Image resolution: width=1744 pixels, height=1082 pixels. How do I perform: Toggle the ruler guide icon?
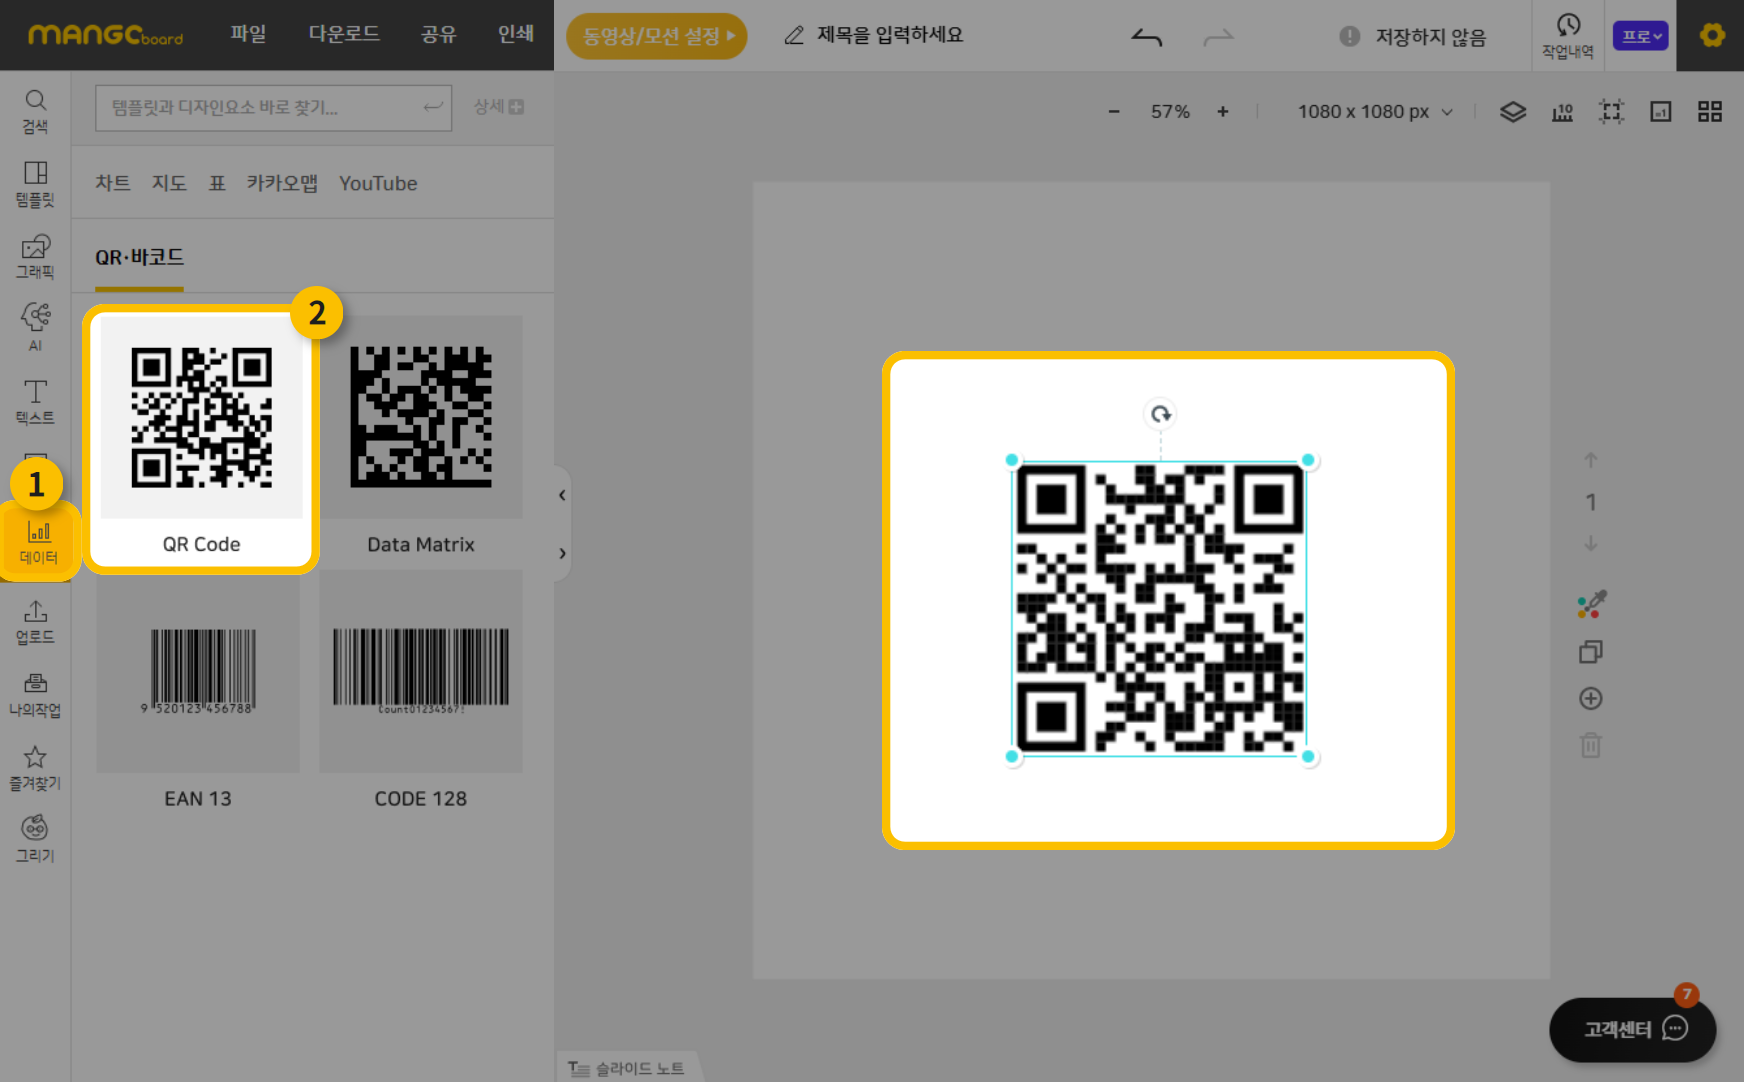(x=1562, y=112)
